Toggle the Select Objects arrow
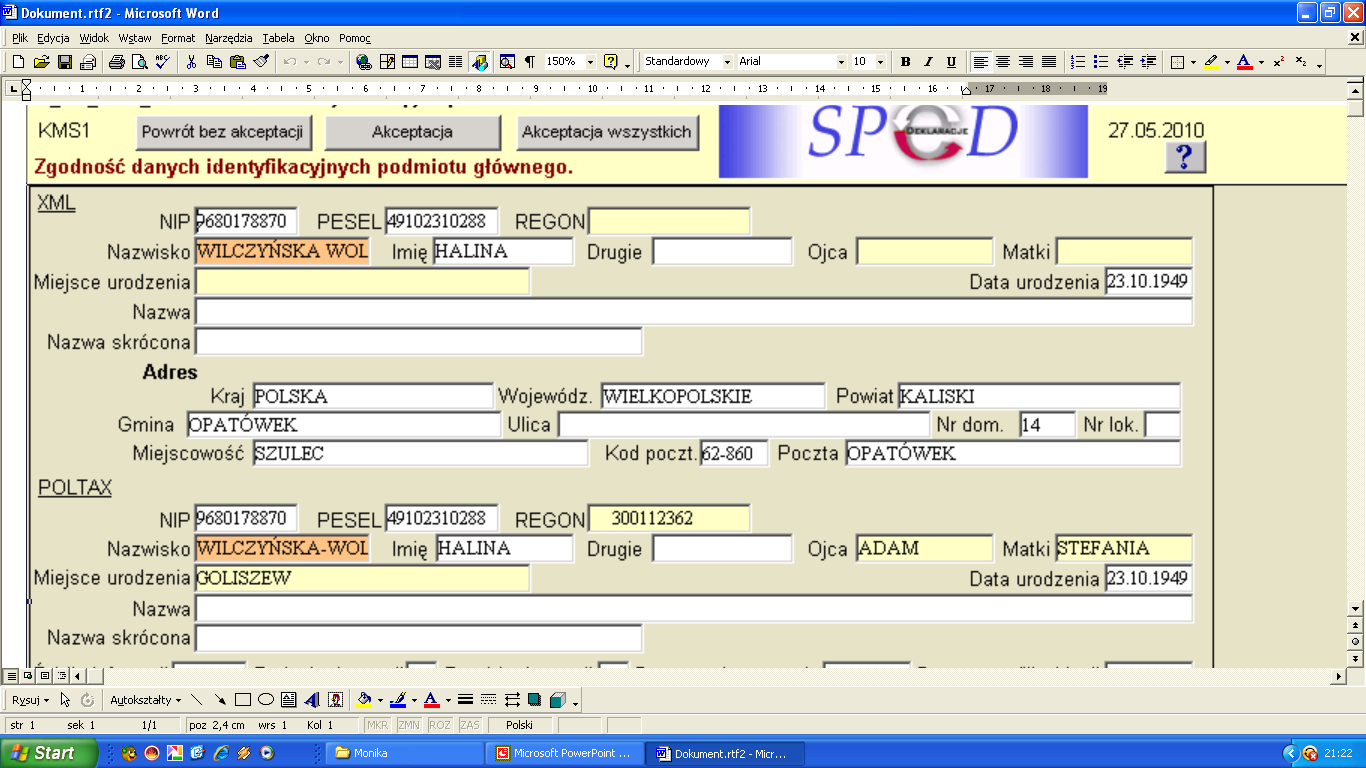The height and width of the screenshot is (768, 1366). click(65, 700)
